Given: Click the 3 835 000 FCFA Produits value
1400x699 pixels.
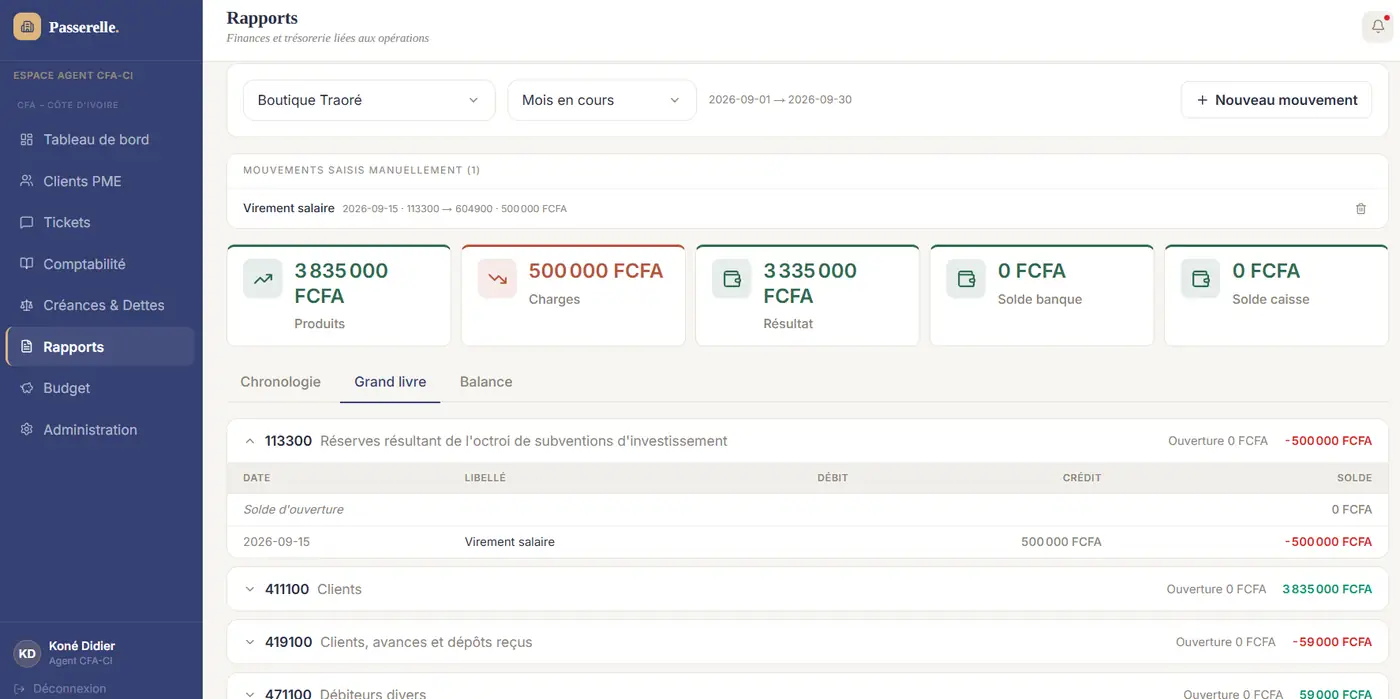Looking at the screenshot, I should [x=341, y=283].
